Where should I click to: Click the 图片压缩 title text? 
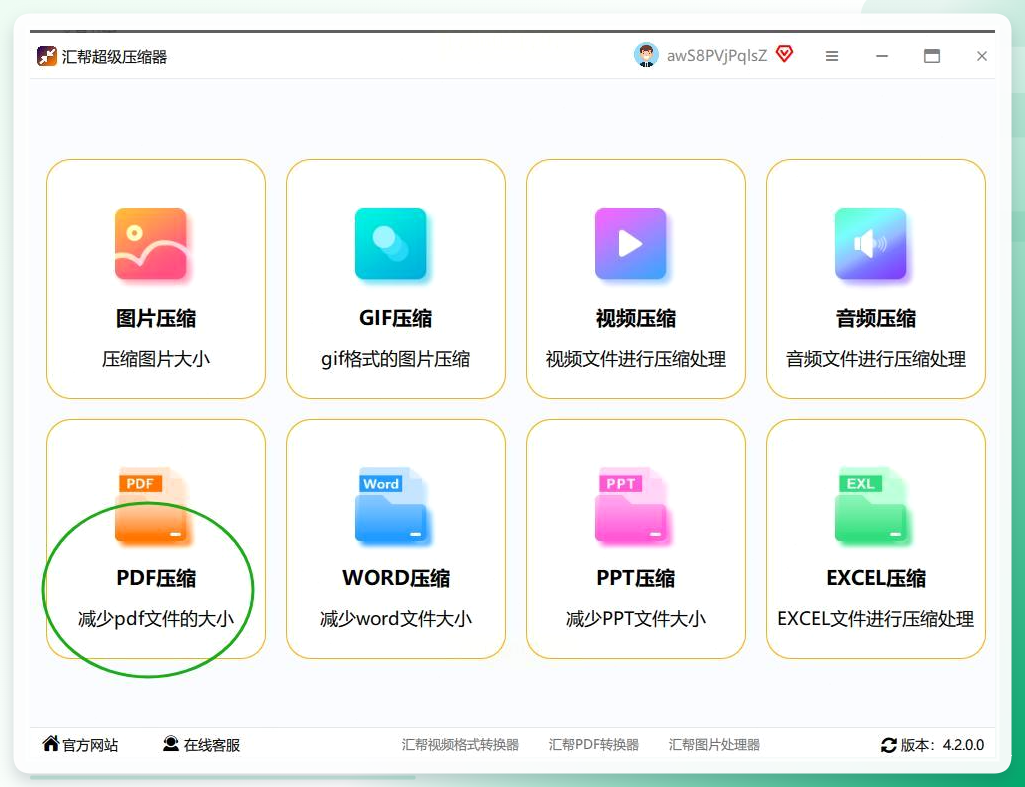(x=156, y=319)
